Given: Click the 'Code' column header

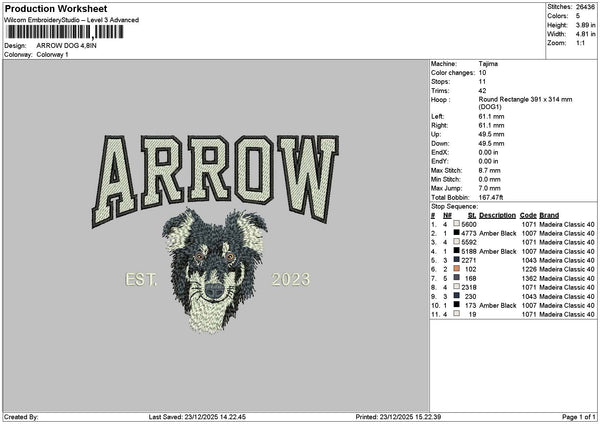Looking at the screenshot, I should click(x=528, y=215).
